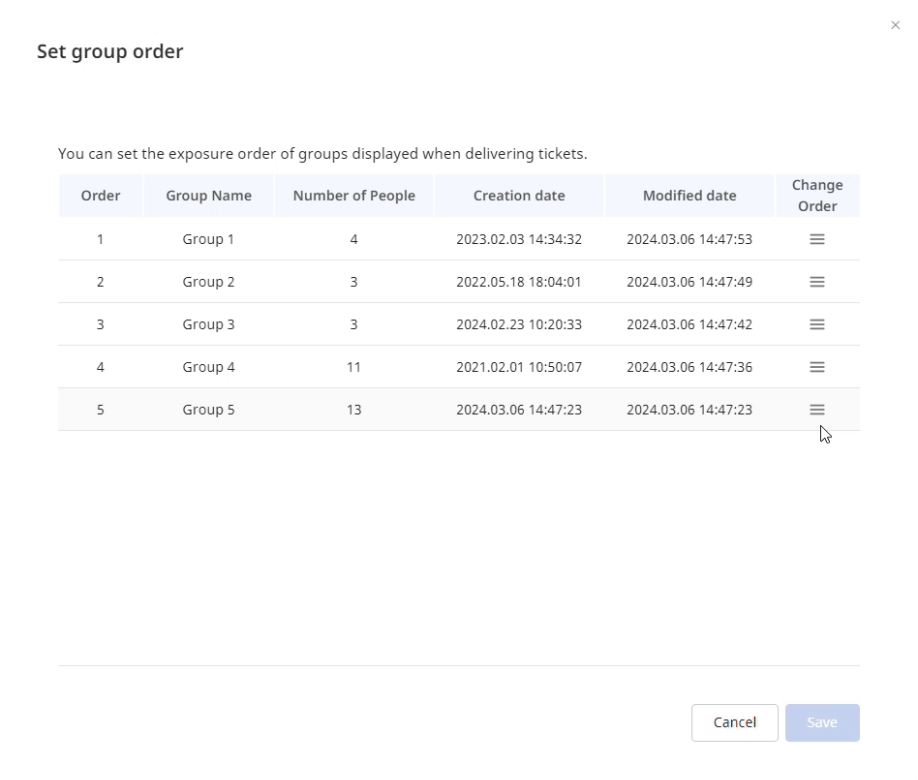The height and width of the screenshot is (780, 918).
Task: Select the Group Name column header
Action: click(208, 196)
